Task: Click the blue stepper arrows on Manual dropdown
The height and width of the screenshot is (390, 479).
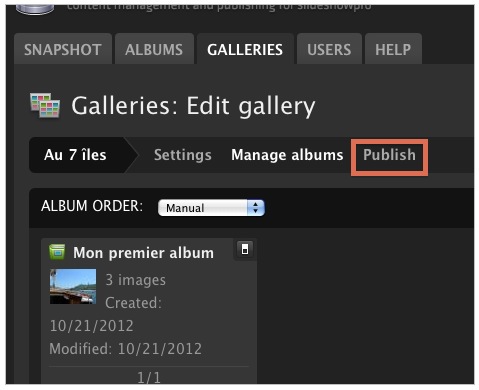Action: pyautogui.click(x=256, y=208)
